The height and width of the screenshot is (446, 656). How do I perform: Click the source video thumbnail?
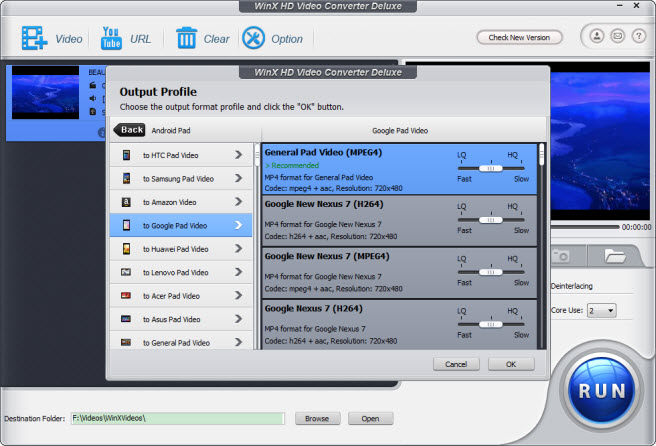click(x=45, y=93)
